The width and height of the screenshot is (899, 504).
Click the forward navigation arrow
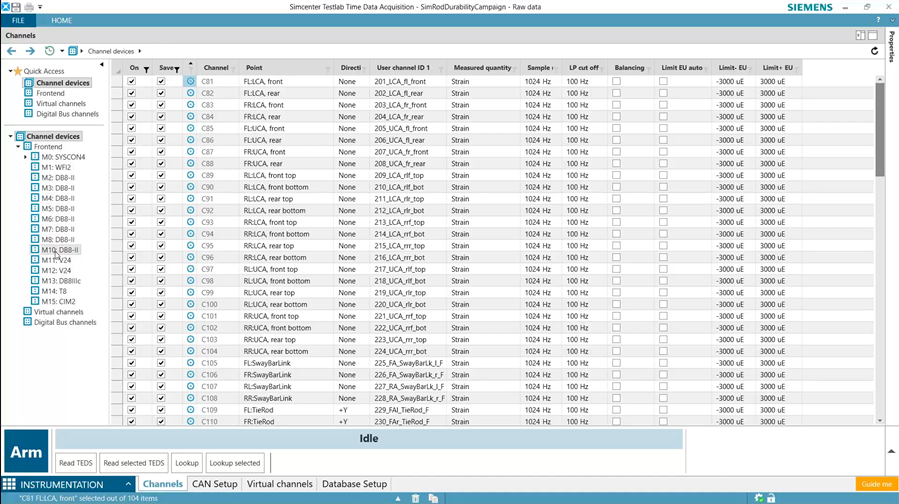tap(30, 51)
